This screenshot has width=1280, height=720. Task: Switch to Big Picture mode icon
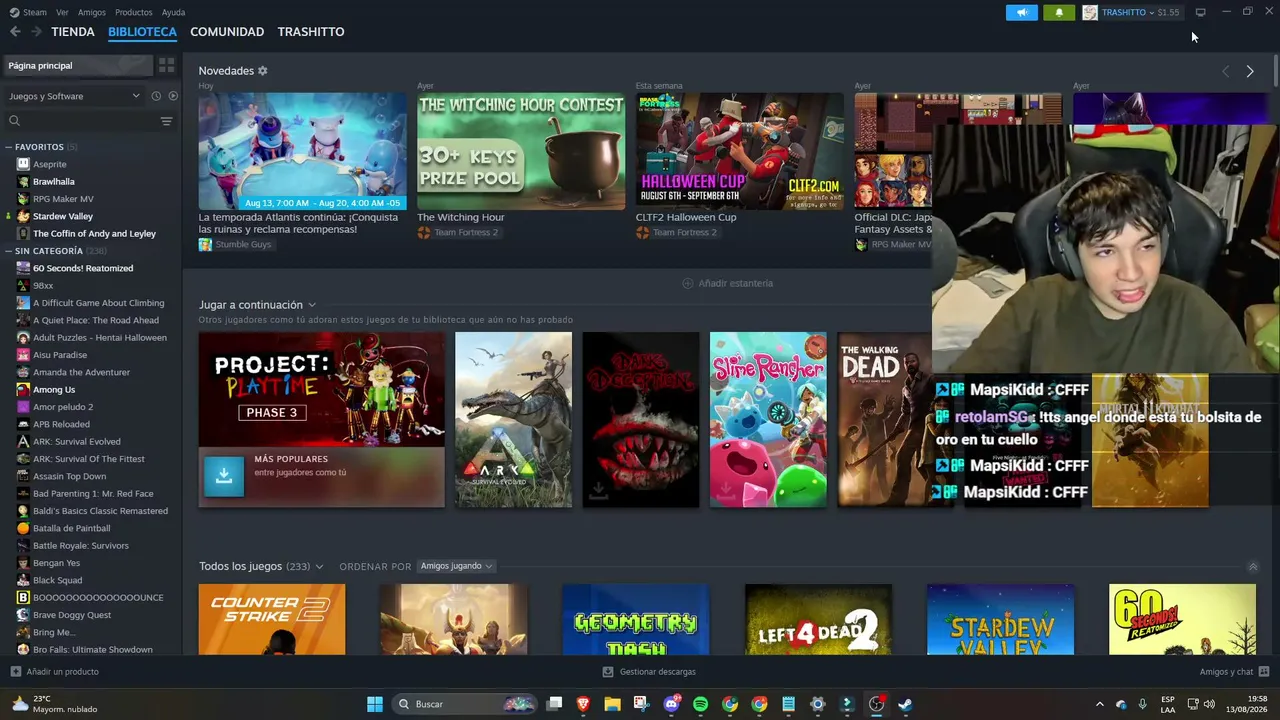pos(1200,12)
